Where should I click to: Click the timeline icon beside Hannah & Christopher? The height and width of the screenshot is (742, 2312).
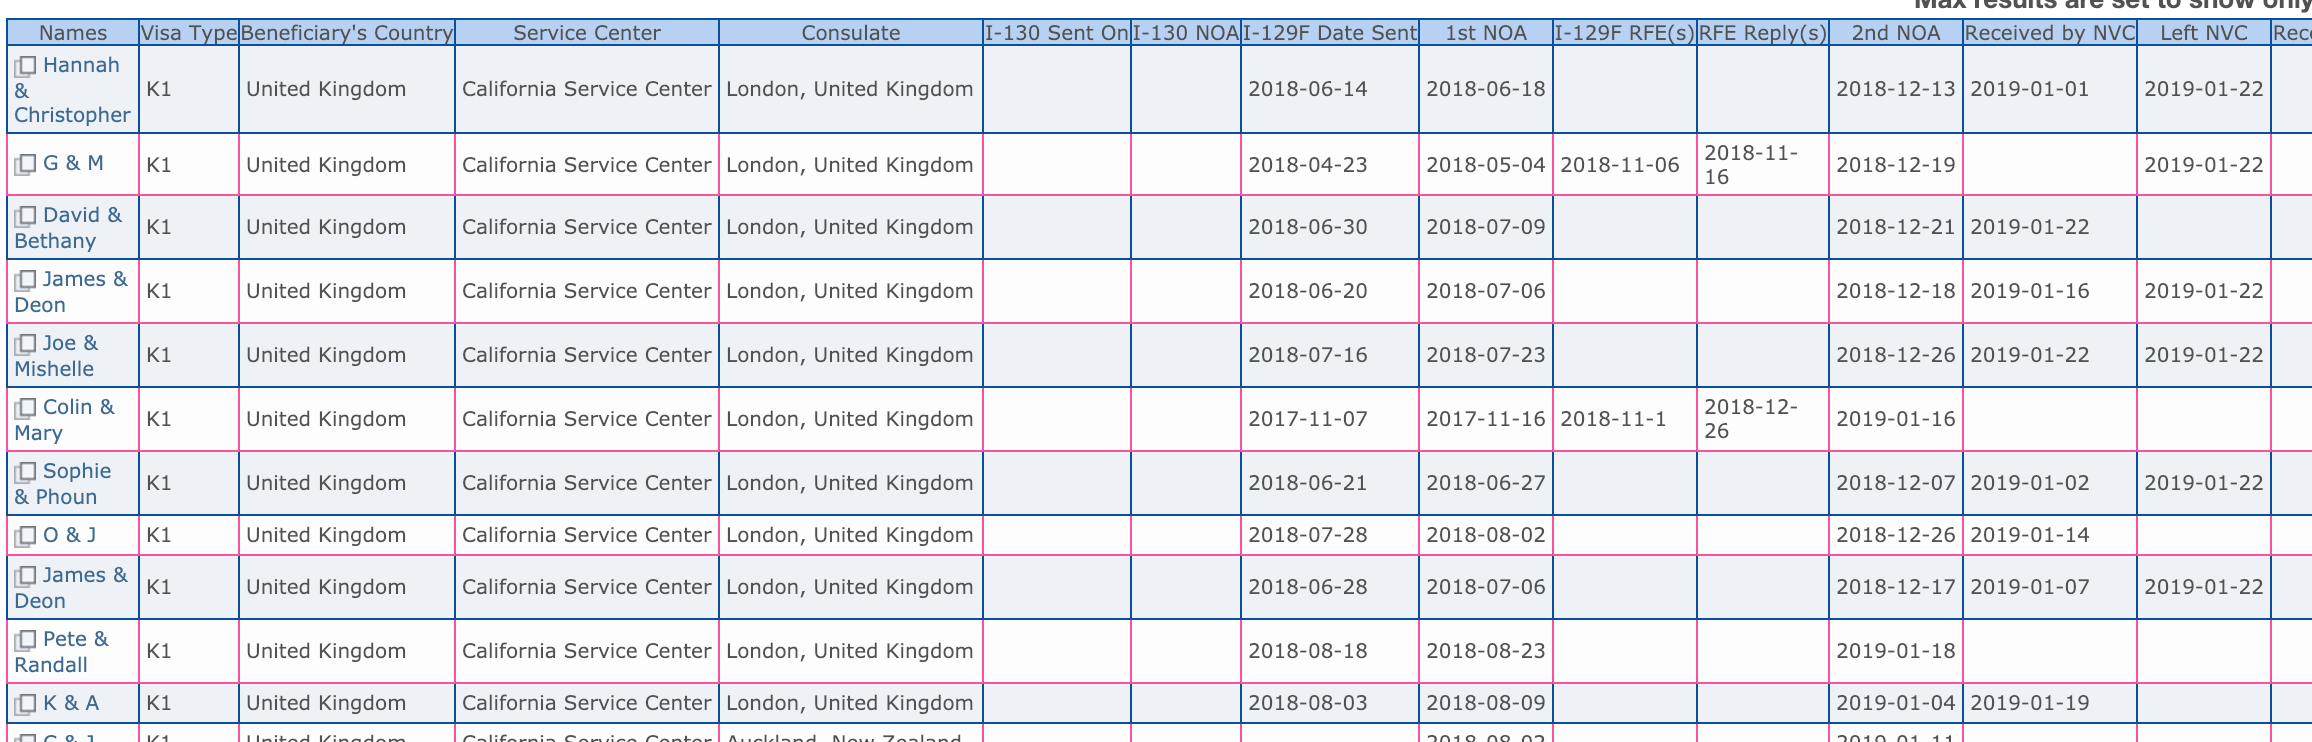25,67
